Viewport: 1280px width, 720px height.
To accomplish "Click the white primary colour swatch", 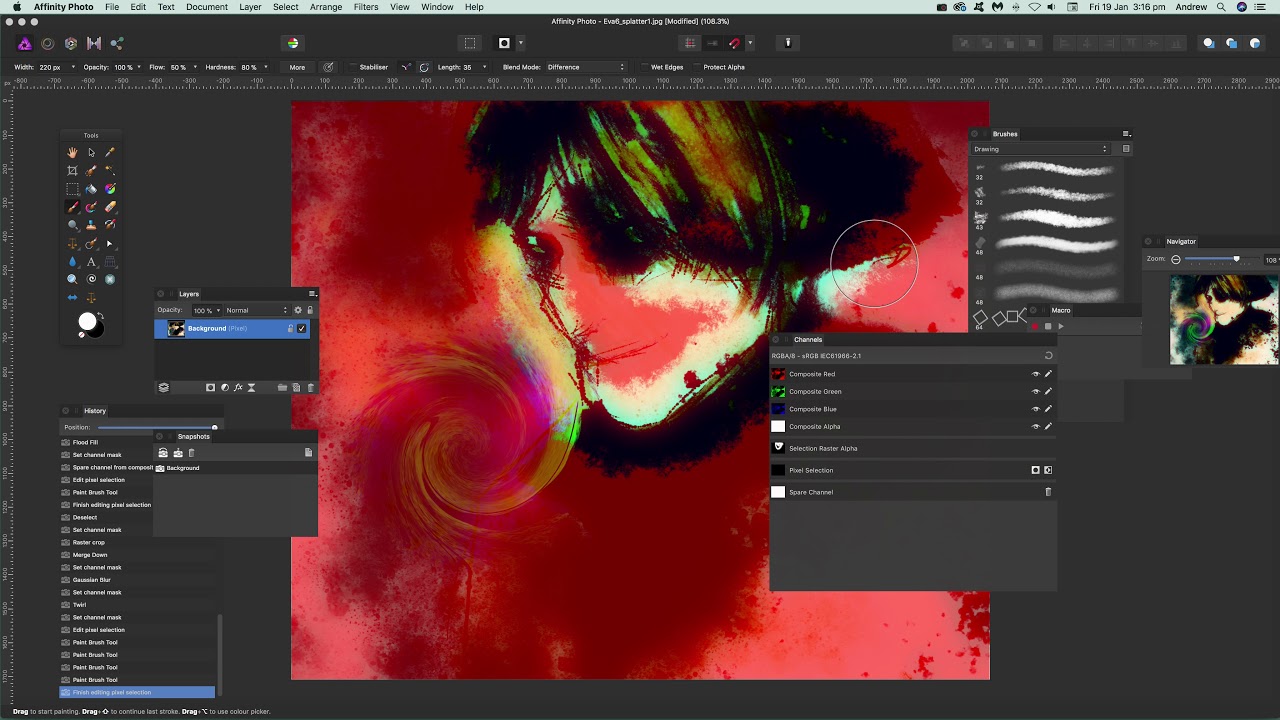I will click(88, 321).
